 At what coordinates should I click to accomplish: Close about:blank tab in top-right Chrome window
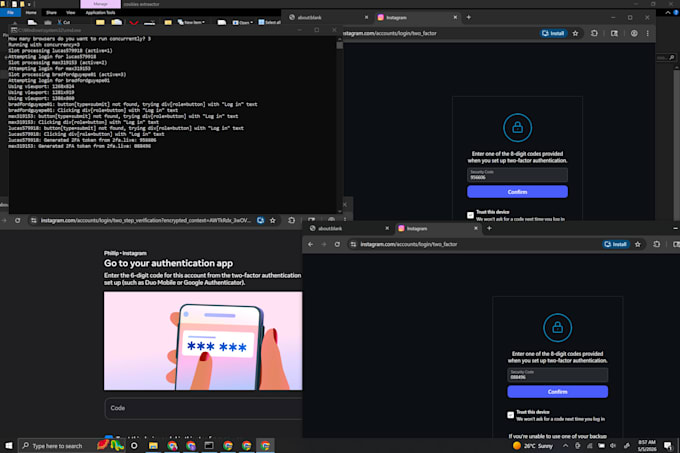pyautogui.click(x=366, y=17)
